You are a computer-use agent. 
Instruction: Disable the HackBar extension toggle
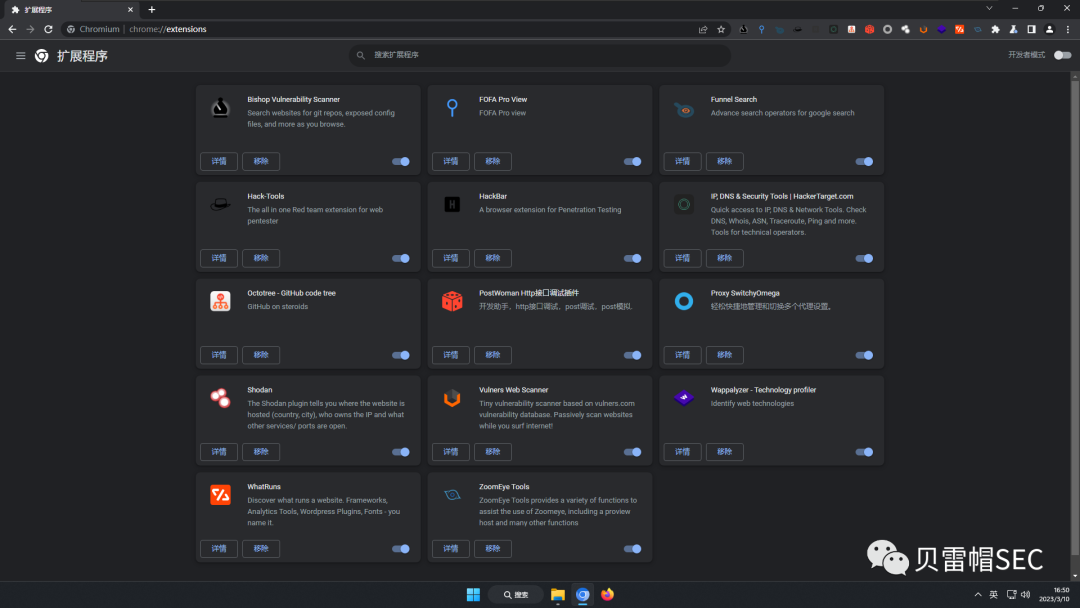tap(632, 258)
